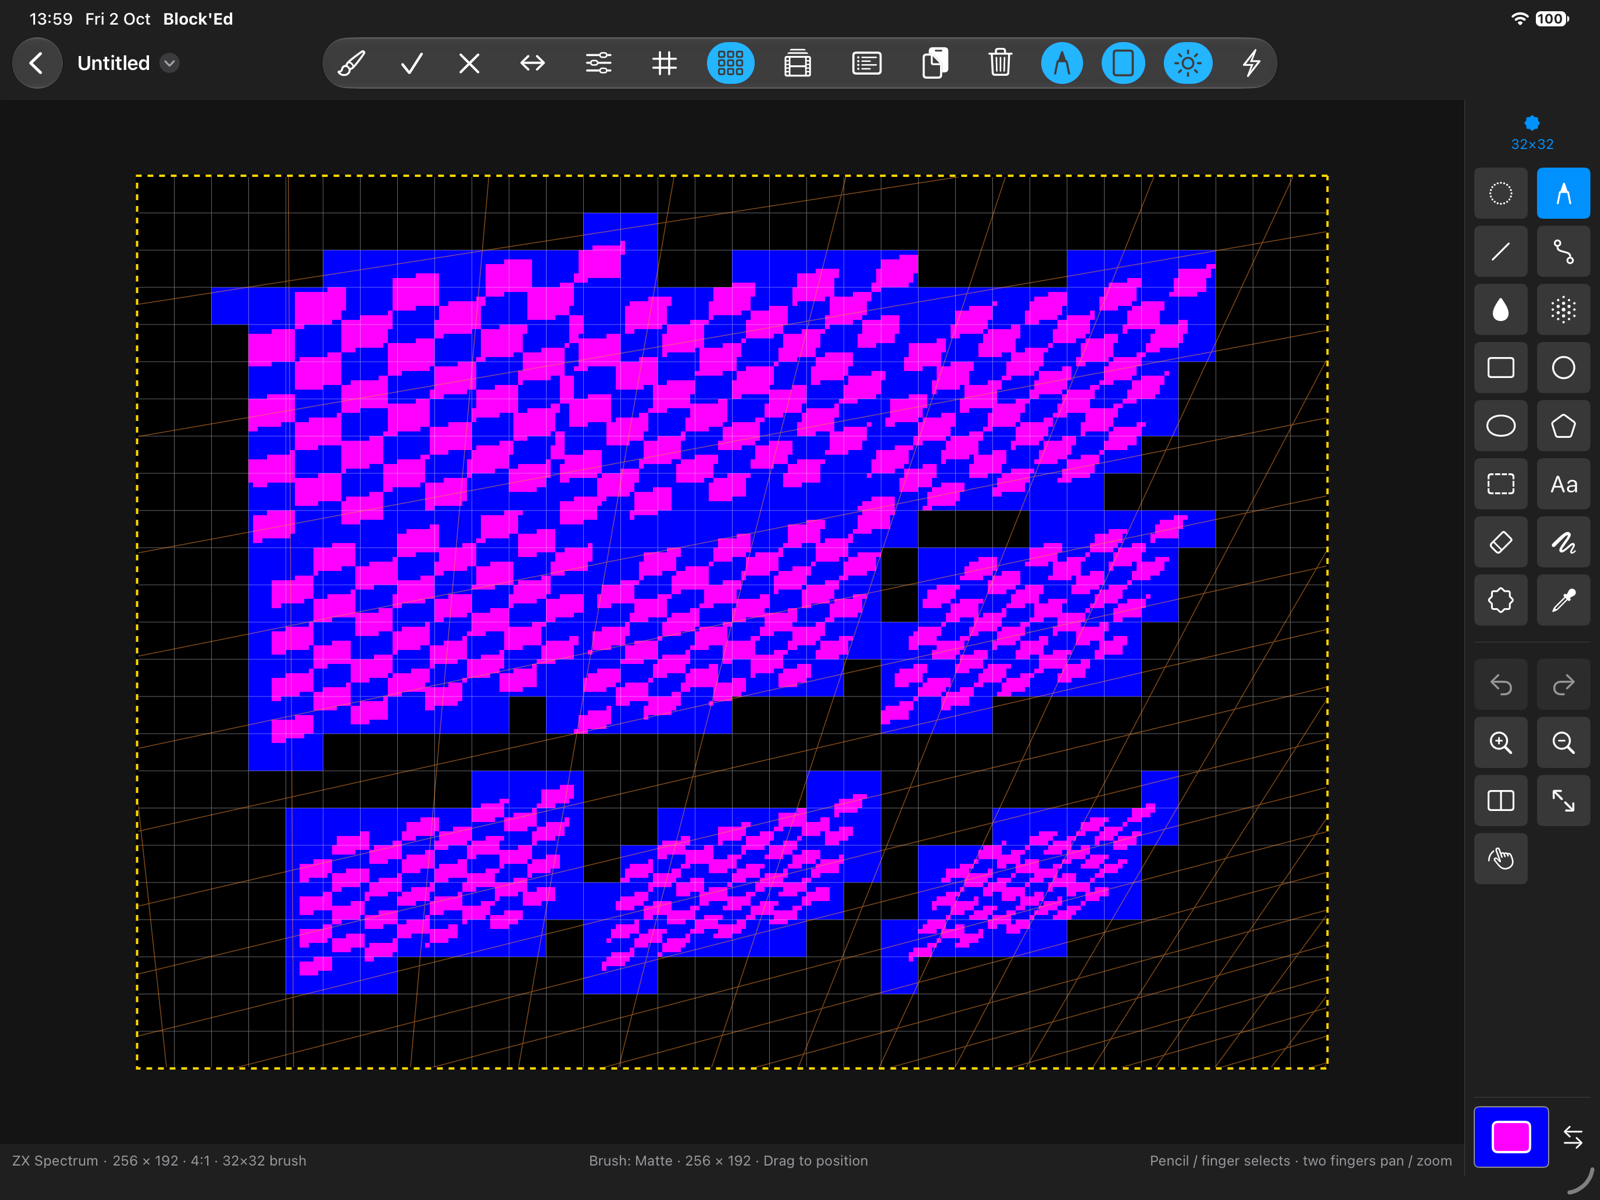
Task: Delete with the trash can icon
Action: click(x=1000, y=63)
